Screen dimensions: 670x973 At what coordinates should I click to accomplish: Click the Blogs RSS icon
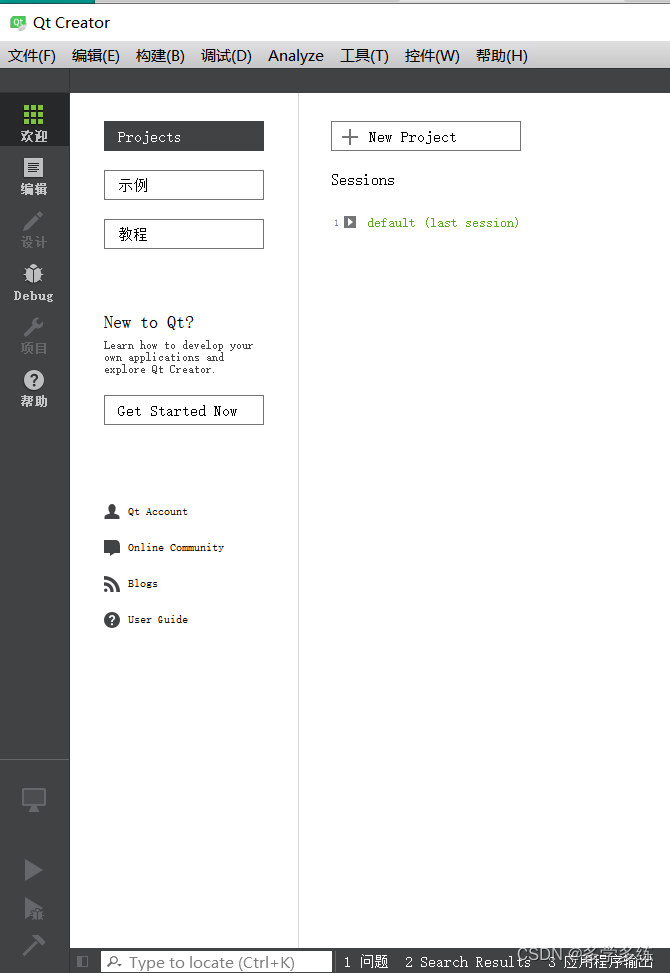[112, 584]
